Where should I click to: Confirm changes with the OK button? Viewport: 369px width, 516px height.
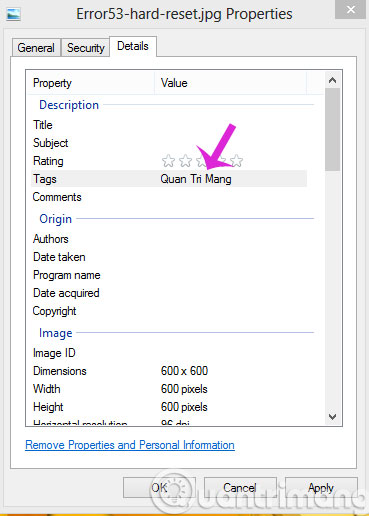click(159, 488)
